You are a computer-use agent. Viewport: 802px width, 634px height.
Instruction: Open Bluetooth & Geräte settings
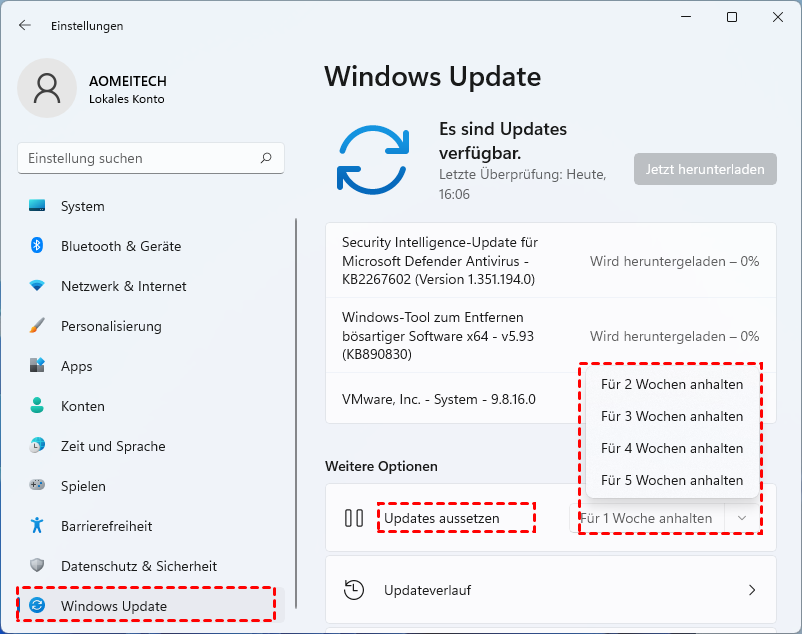tap(151, 246)
